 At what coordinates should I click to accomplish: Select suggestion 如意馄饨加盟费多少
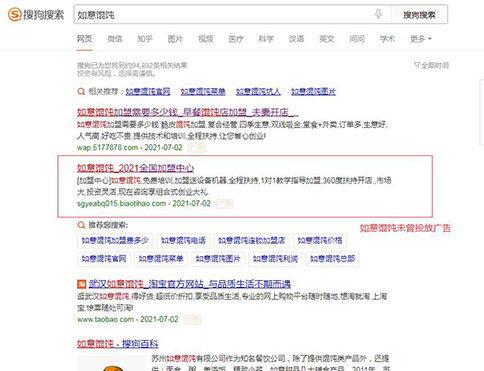click(115, 241)
